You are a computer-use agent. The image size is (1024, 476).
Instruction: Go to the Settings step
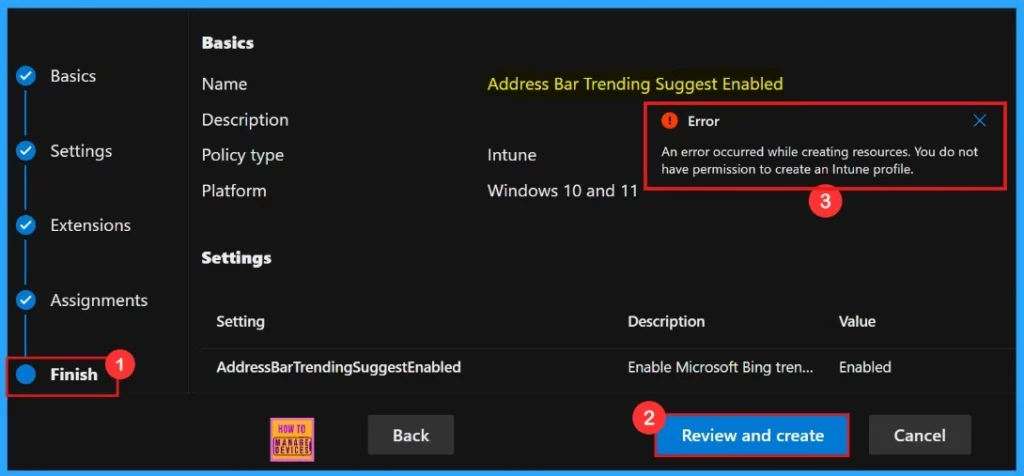pyautogui.click(x=81, y=151)
